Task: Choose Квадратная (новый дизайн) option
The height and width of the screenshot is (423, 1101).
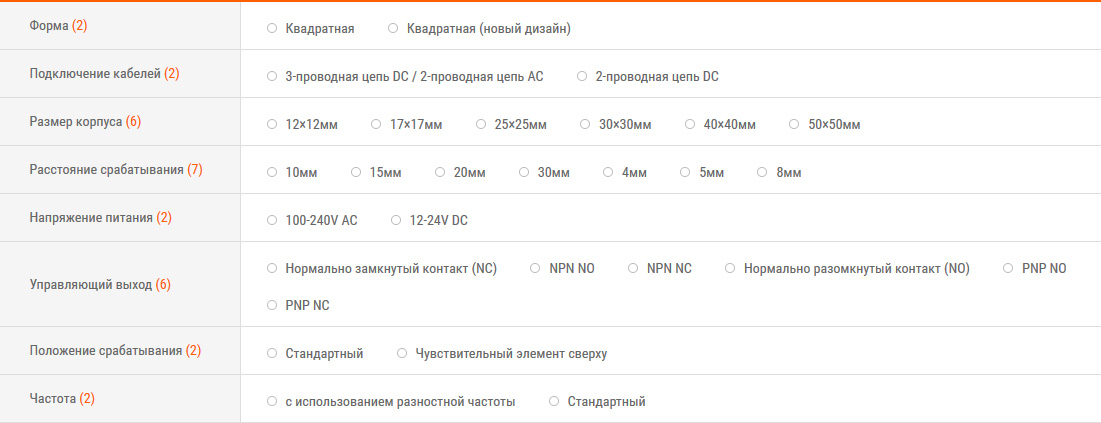Action: [x=393, y=29]
